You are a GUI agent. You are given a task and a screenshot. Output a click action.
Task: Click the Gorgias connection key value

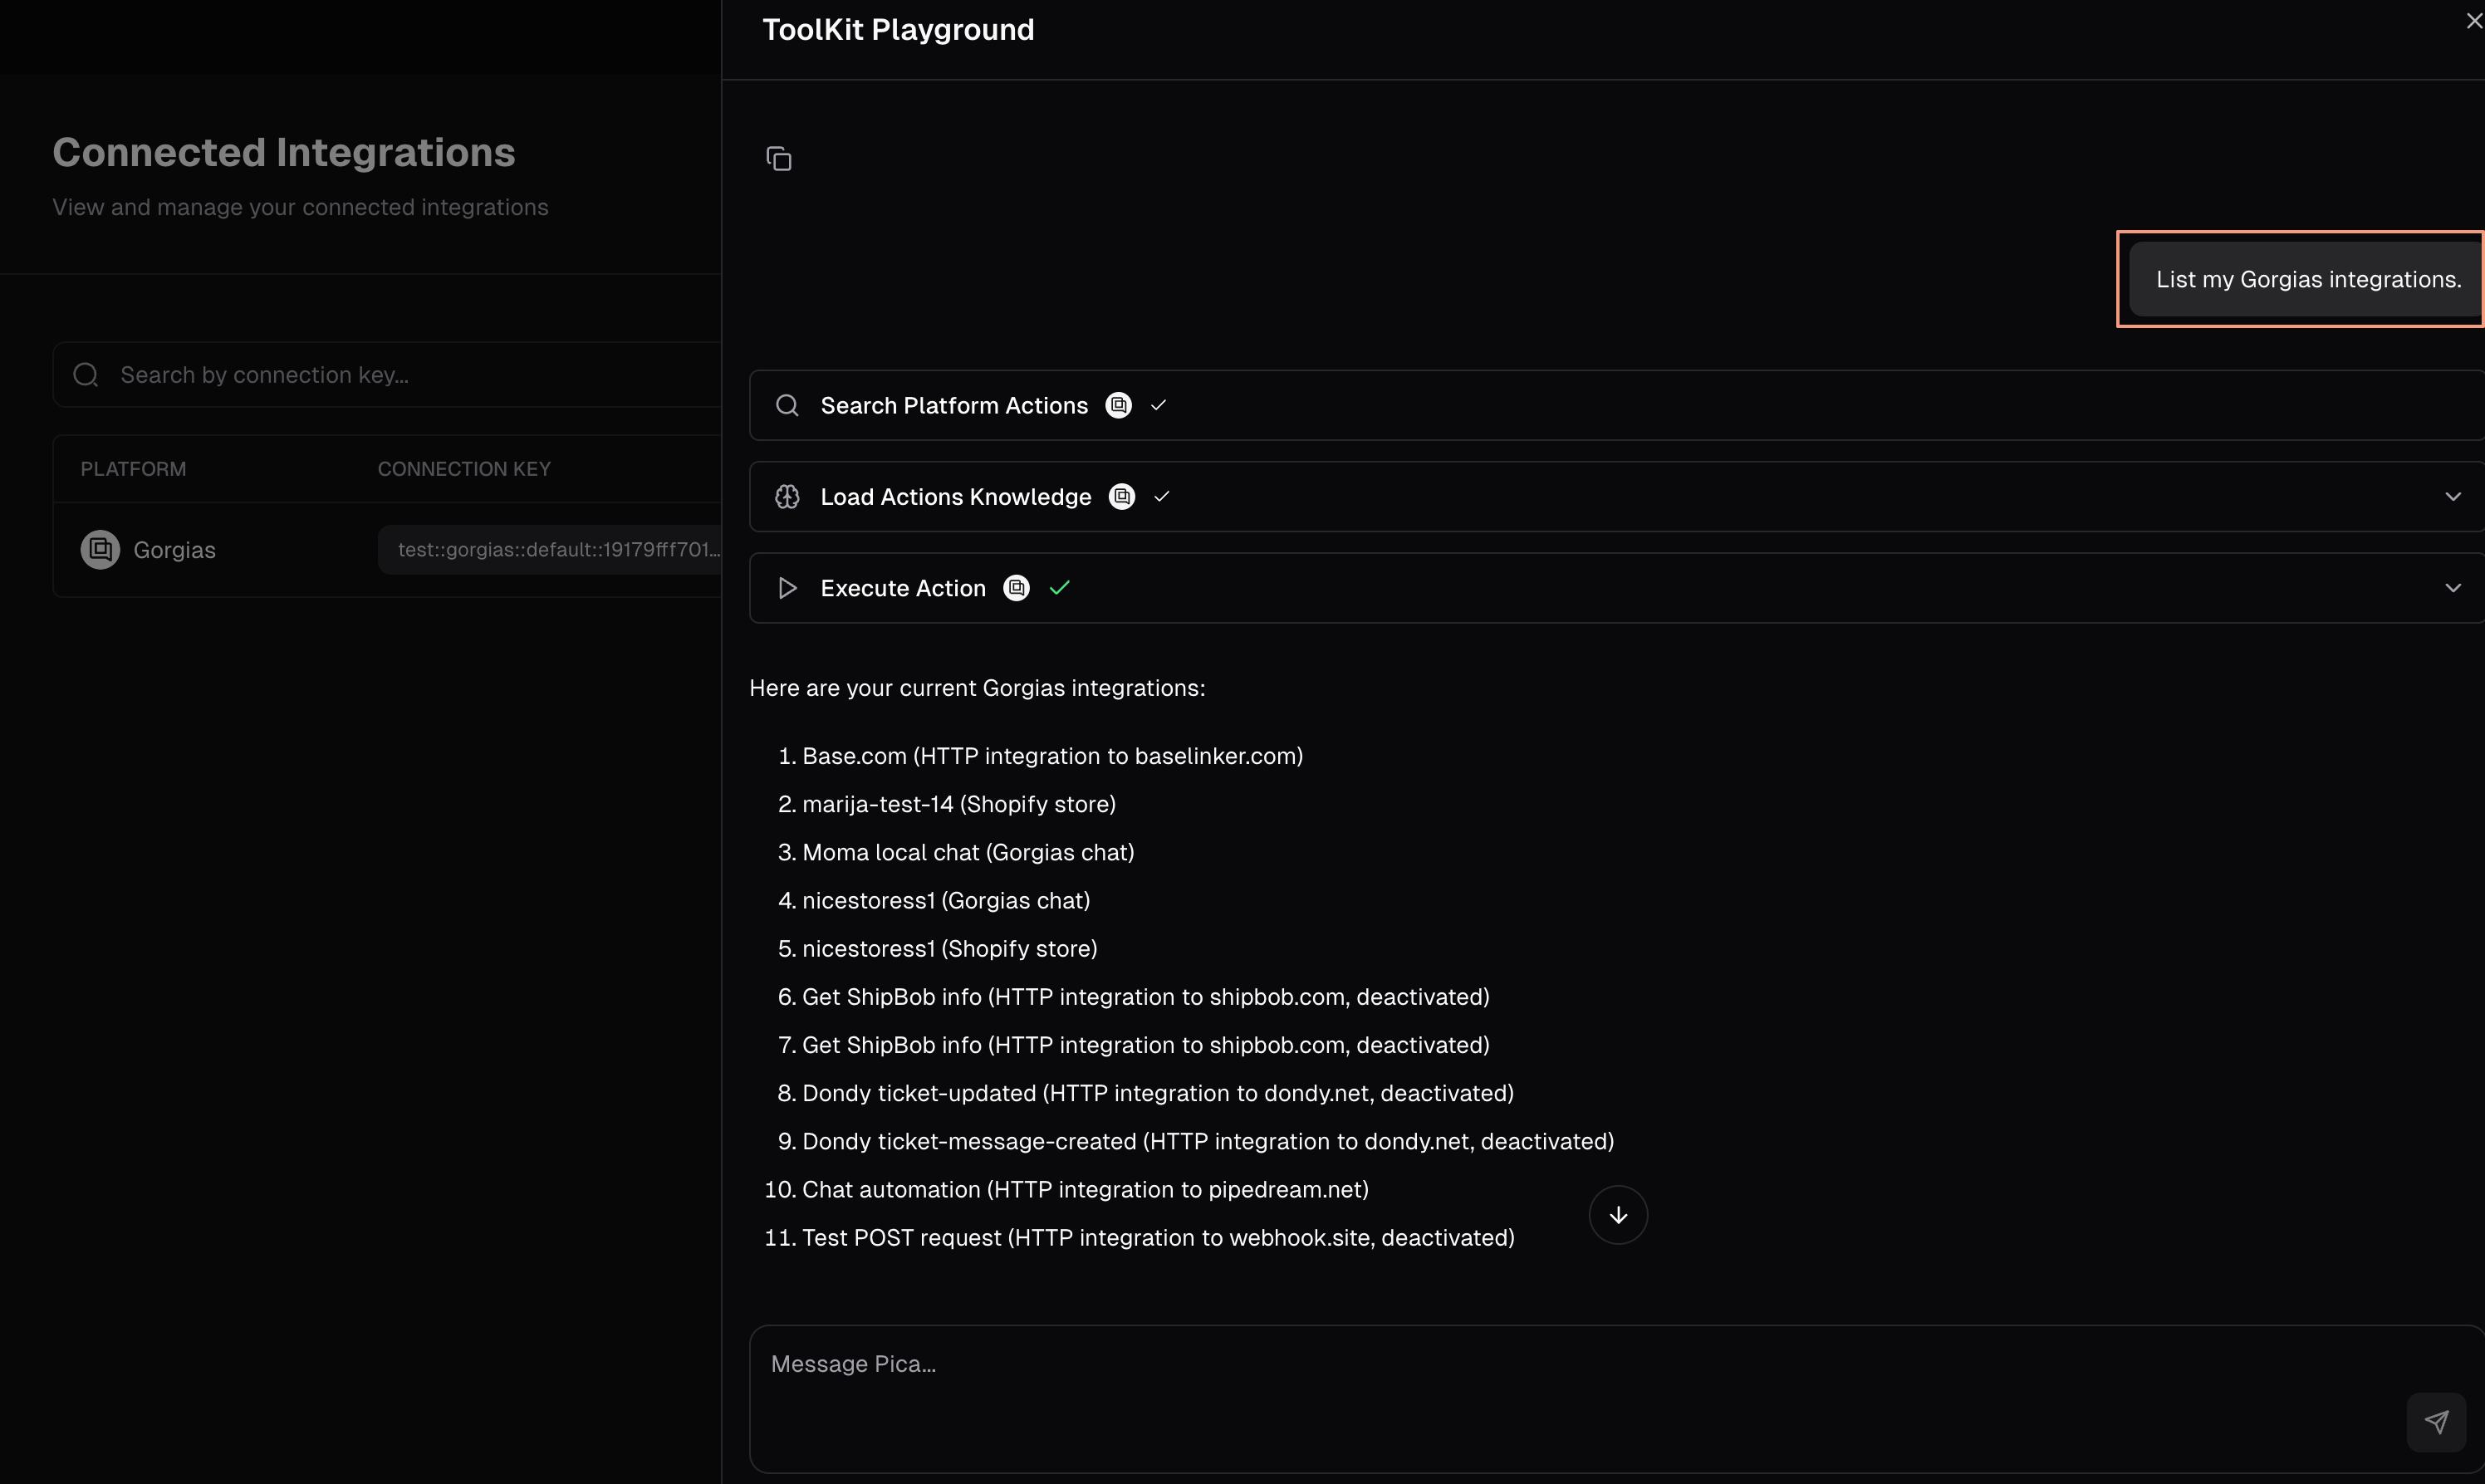pos(556,550)
